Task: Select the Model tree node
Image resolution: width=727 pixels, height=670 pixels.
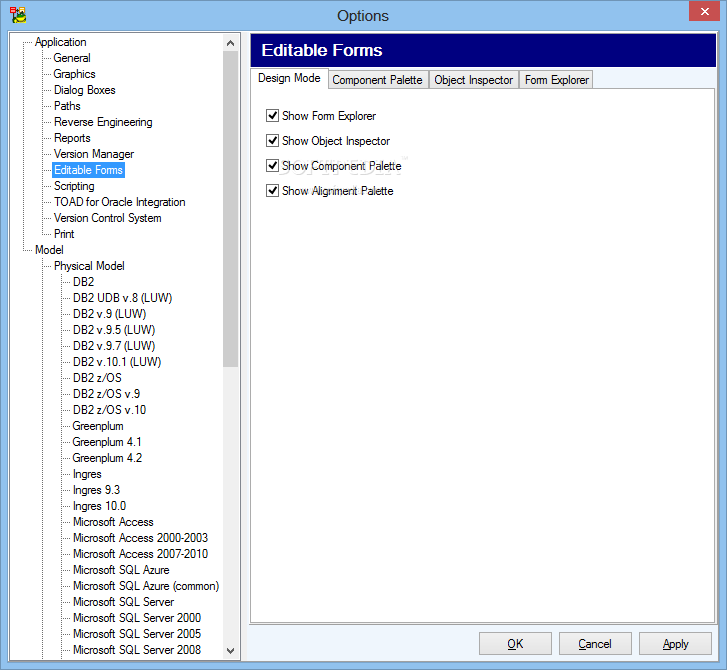Action: click(49, 250)
